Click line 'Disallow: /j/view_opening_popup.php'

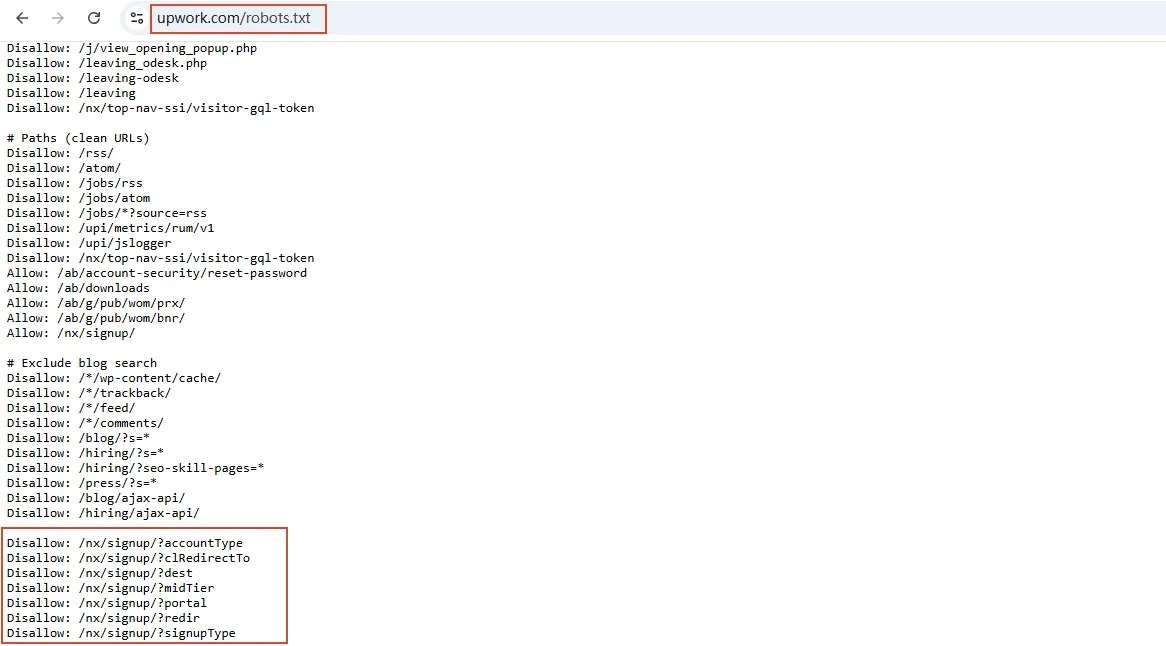(x=132, y=48)
